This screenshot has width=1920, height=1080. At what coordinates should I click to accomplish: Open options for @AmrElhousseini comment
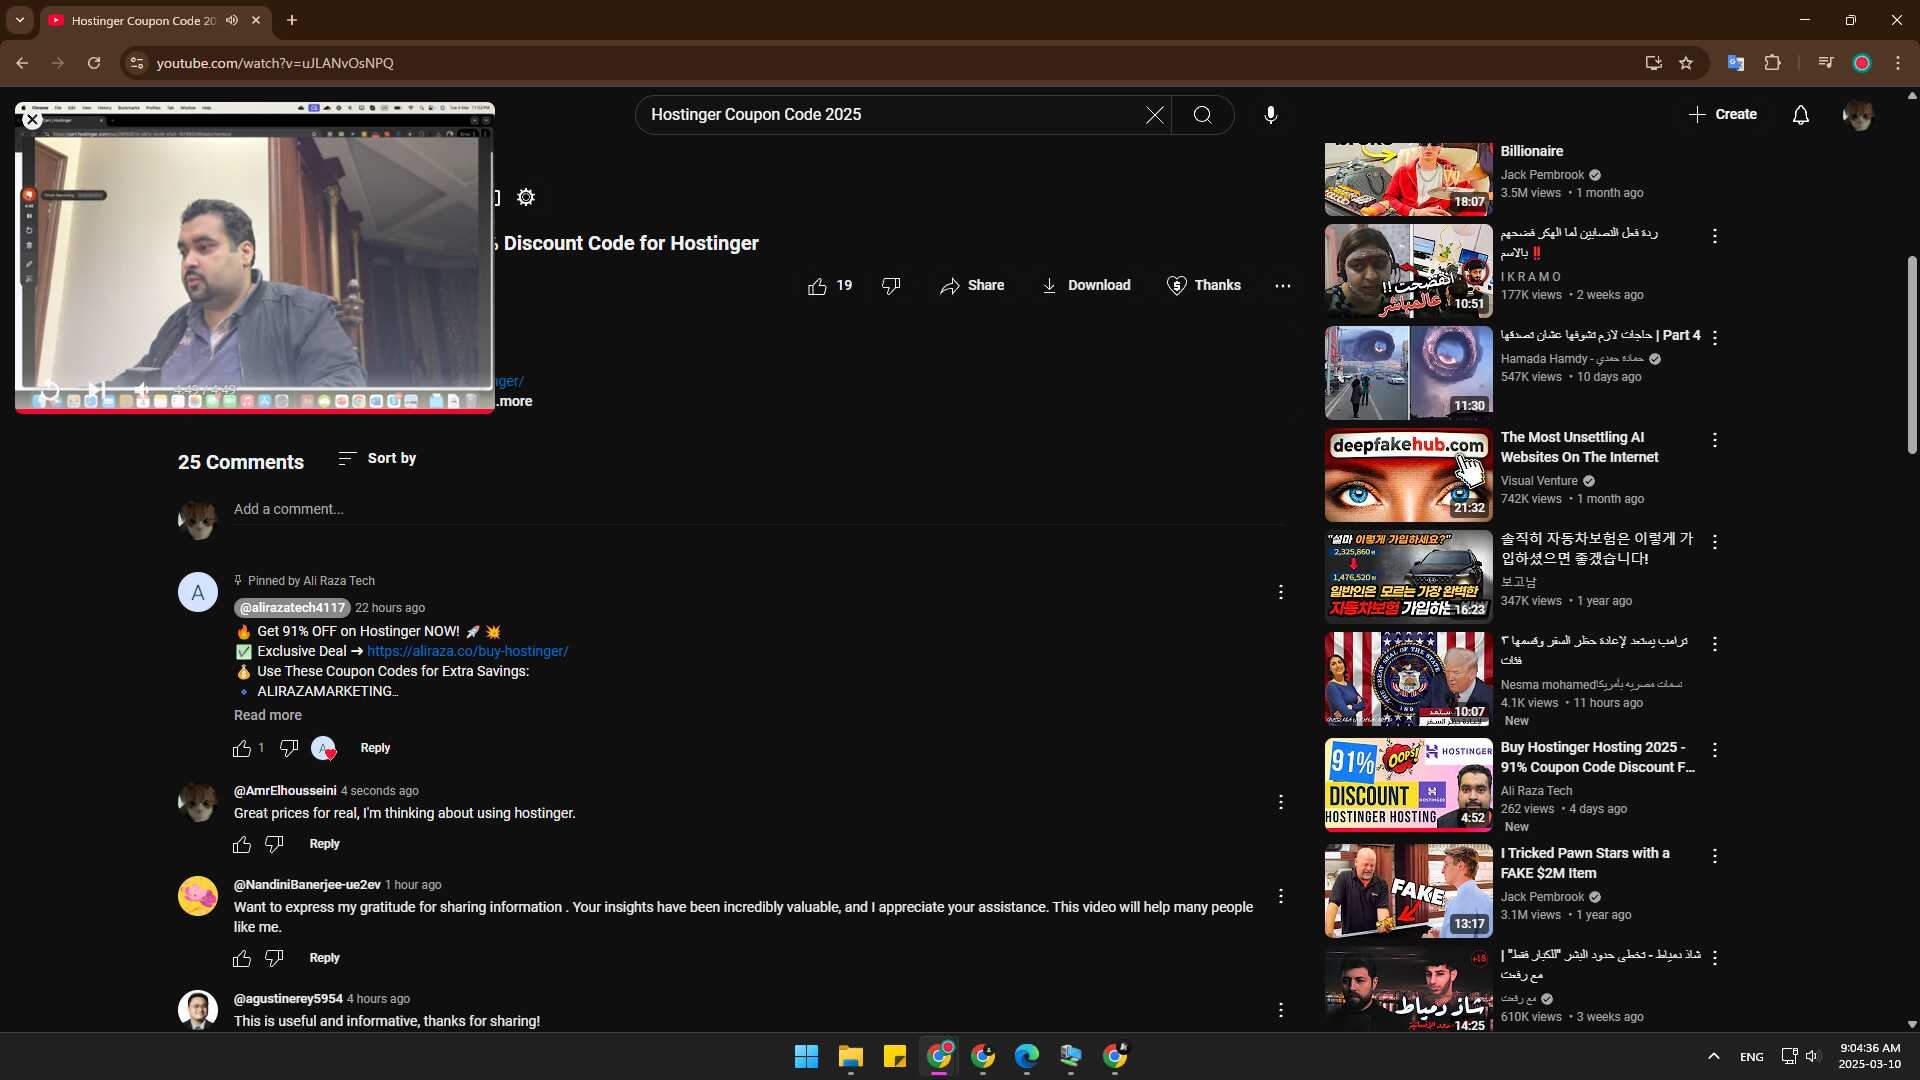point(1281,802)
